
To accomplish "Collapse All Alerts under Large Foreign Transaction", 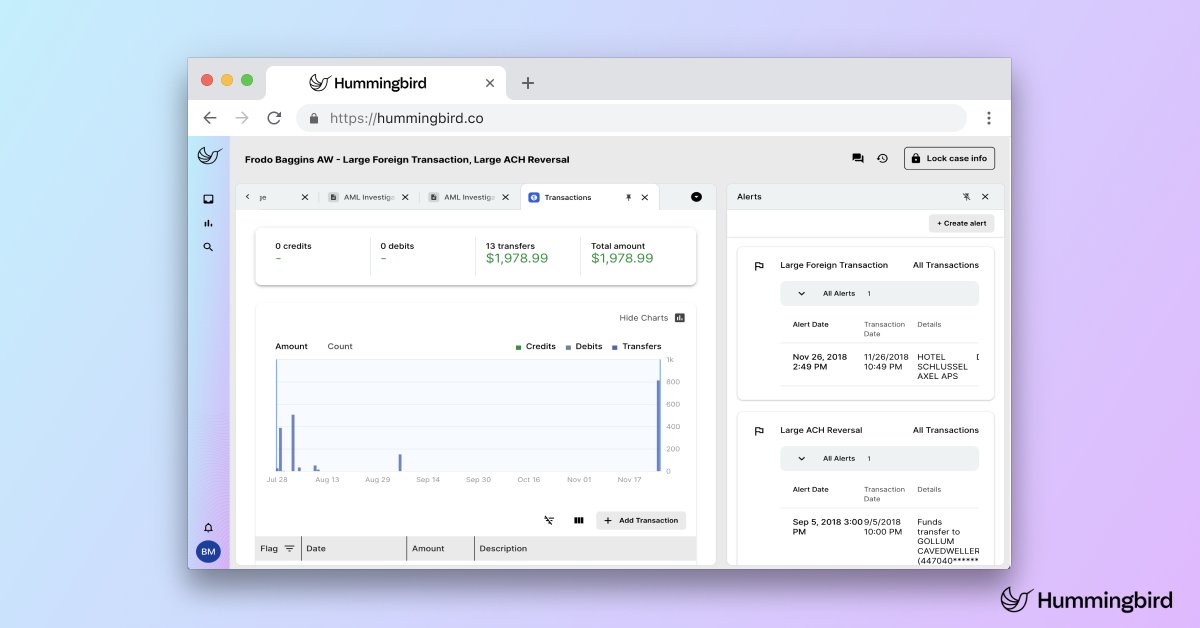I will point(801,293).
